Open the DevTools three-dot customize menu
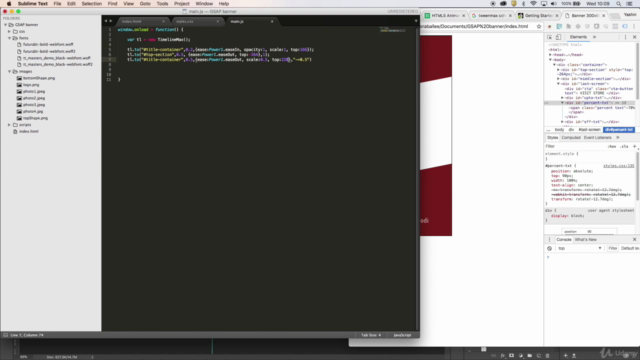 click(x=625, y=37)
